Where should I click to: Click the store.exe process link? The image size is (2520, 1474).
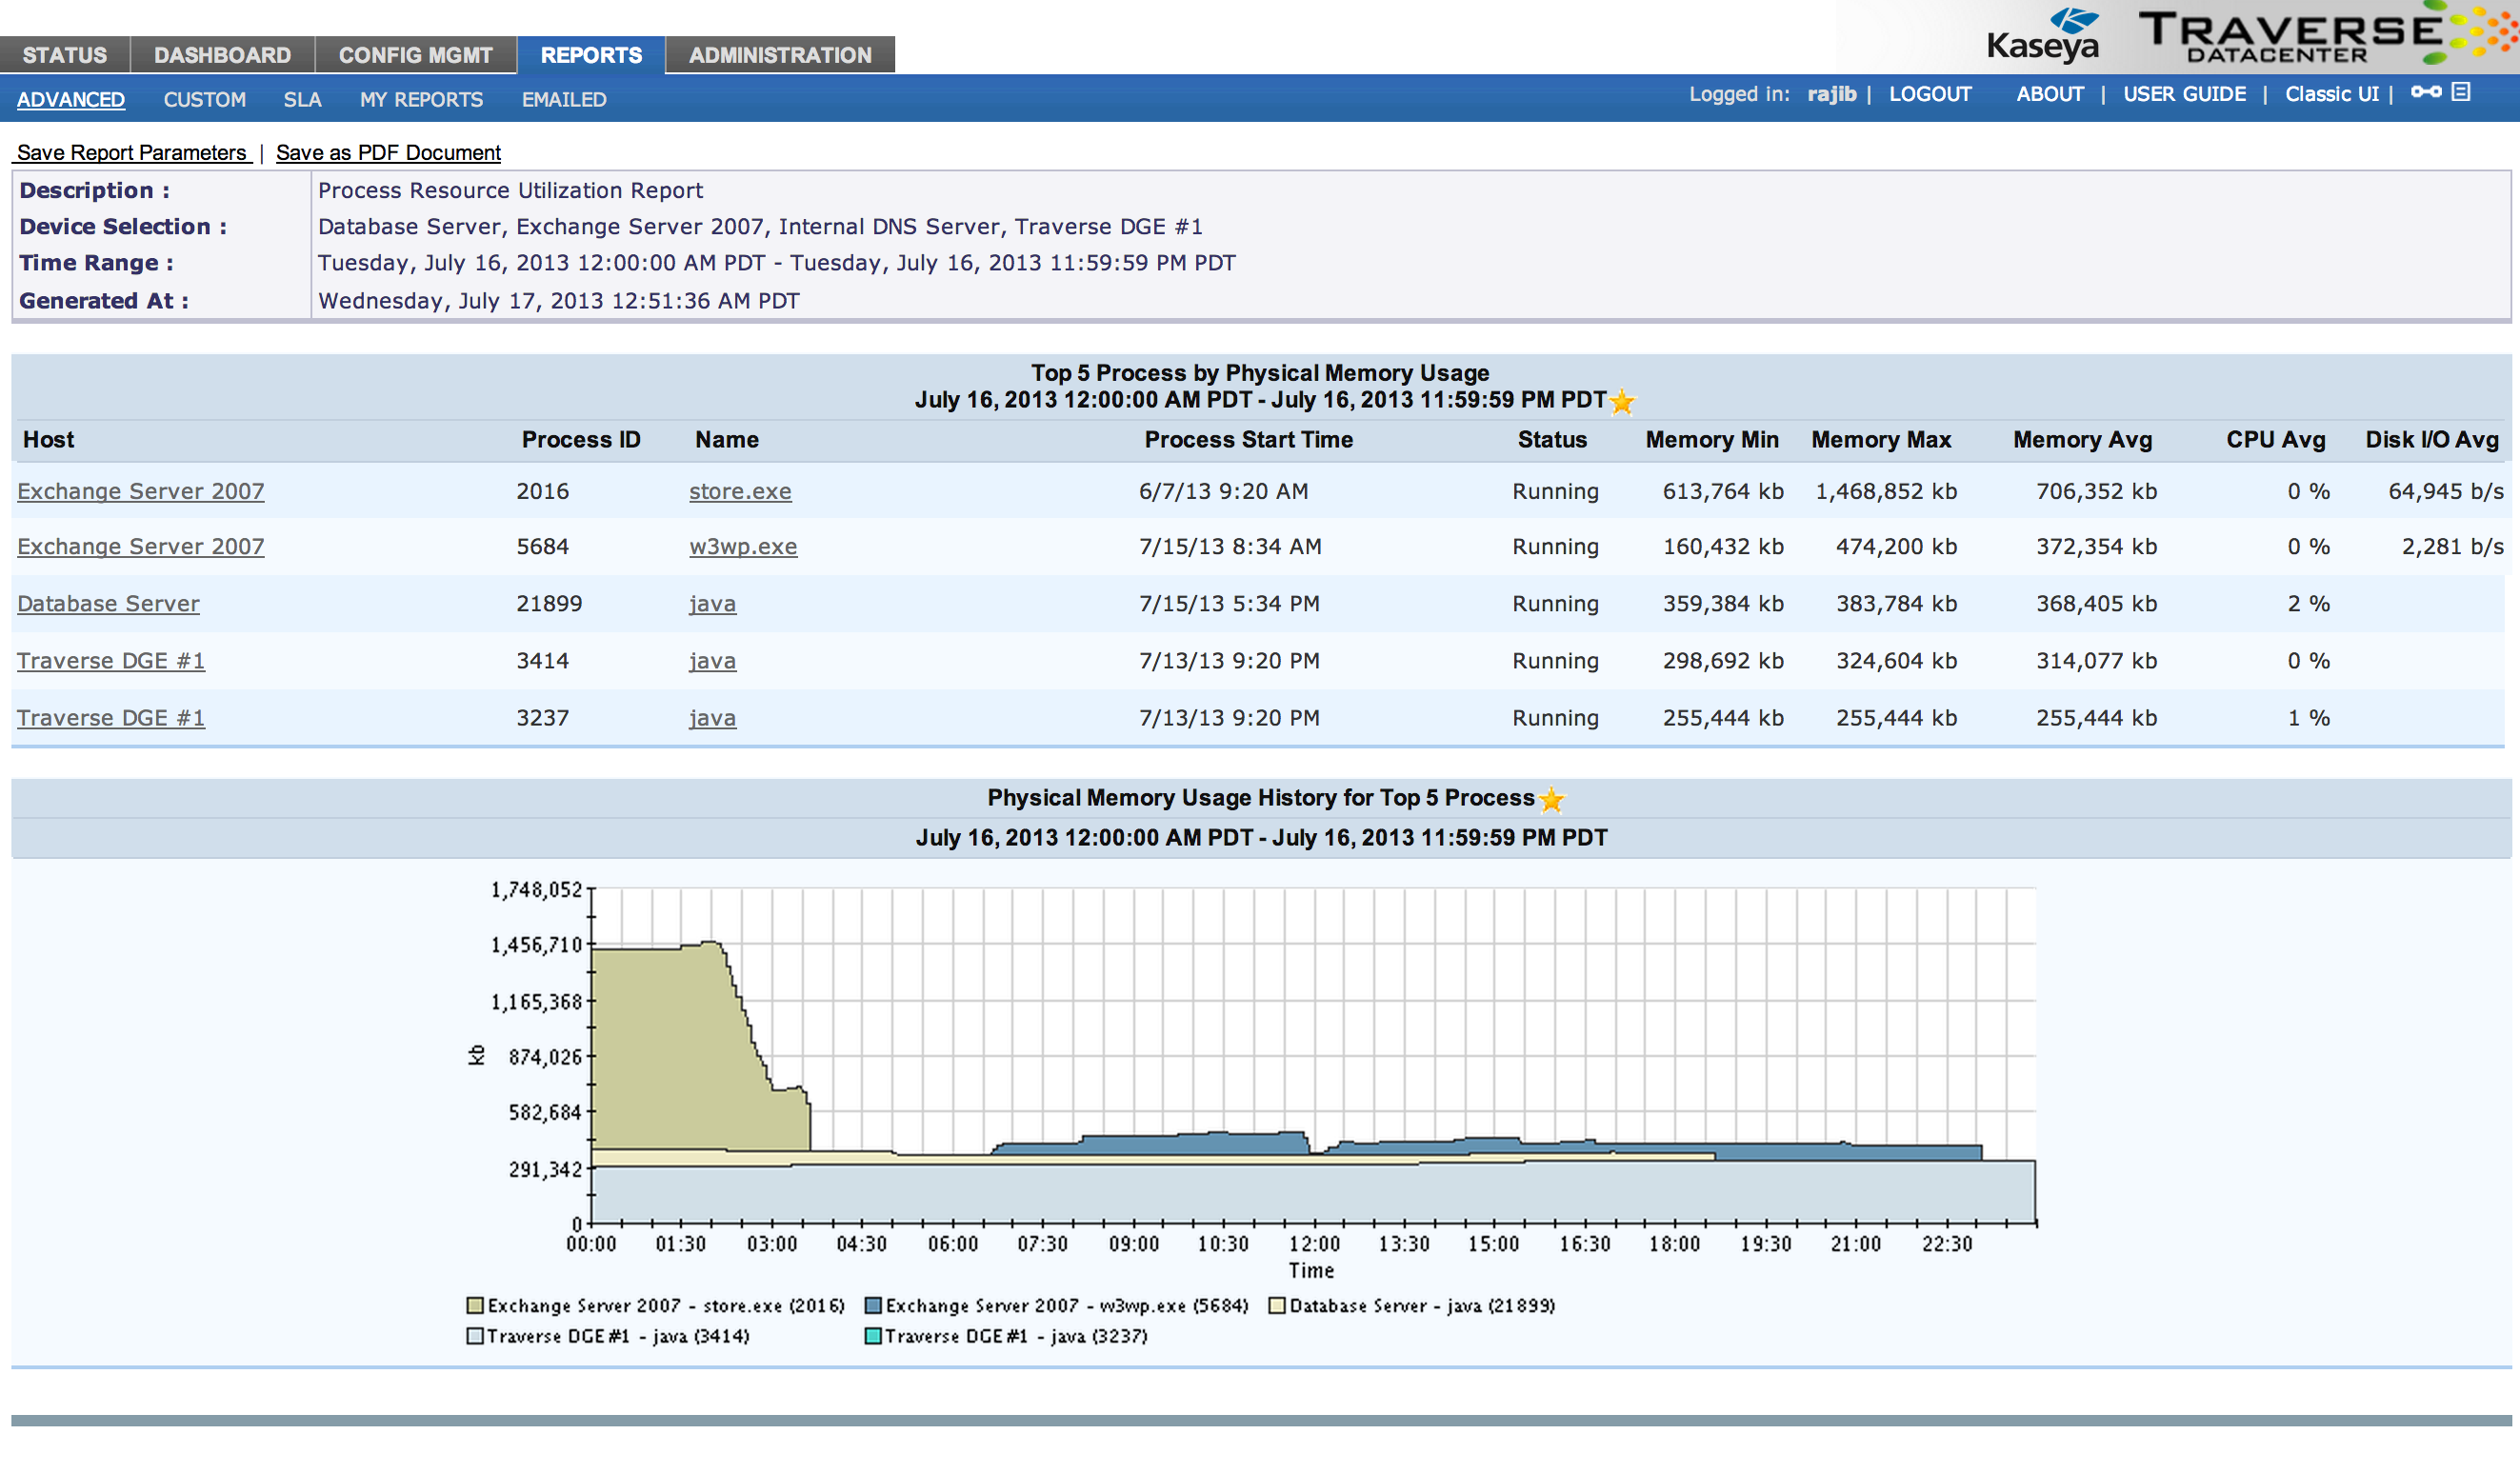[x=740, y=491]
